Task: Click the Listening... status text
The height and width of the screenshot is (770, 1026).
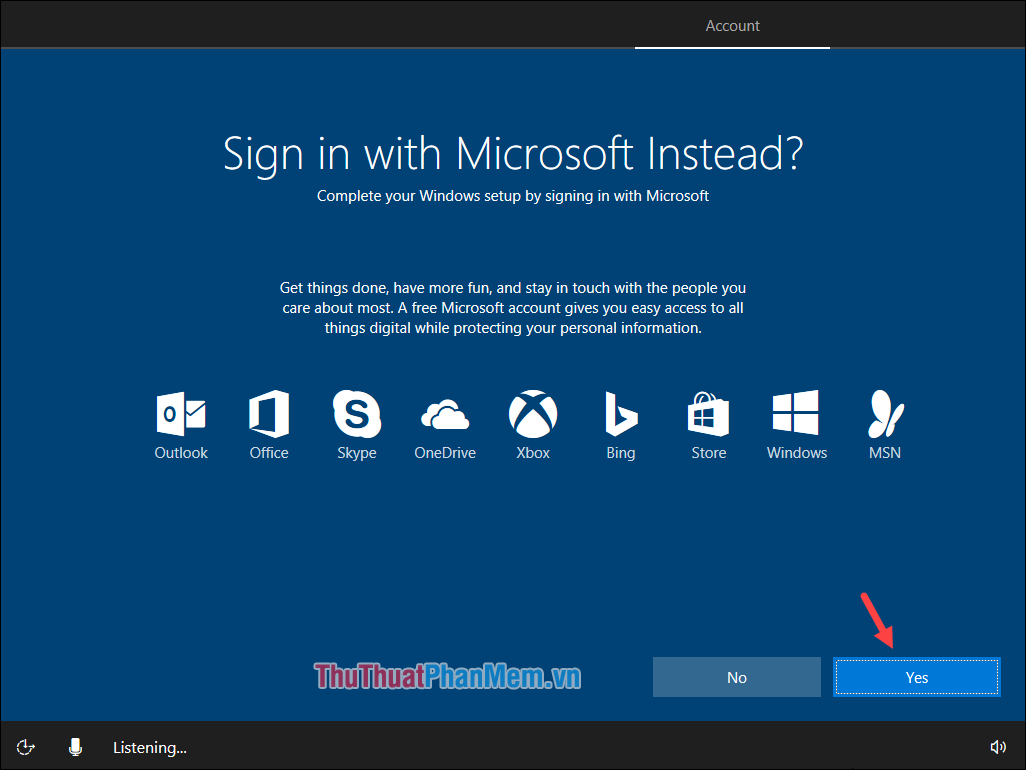Action: pyautogui.click(x=149, y=747)
